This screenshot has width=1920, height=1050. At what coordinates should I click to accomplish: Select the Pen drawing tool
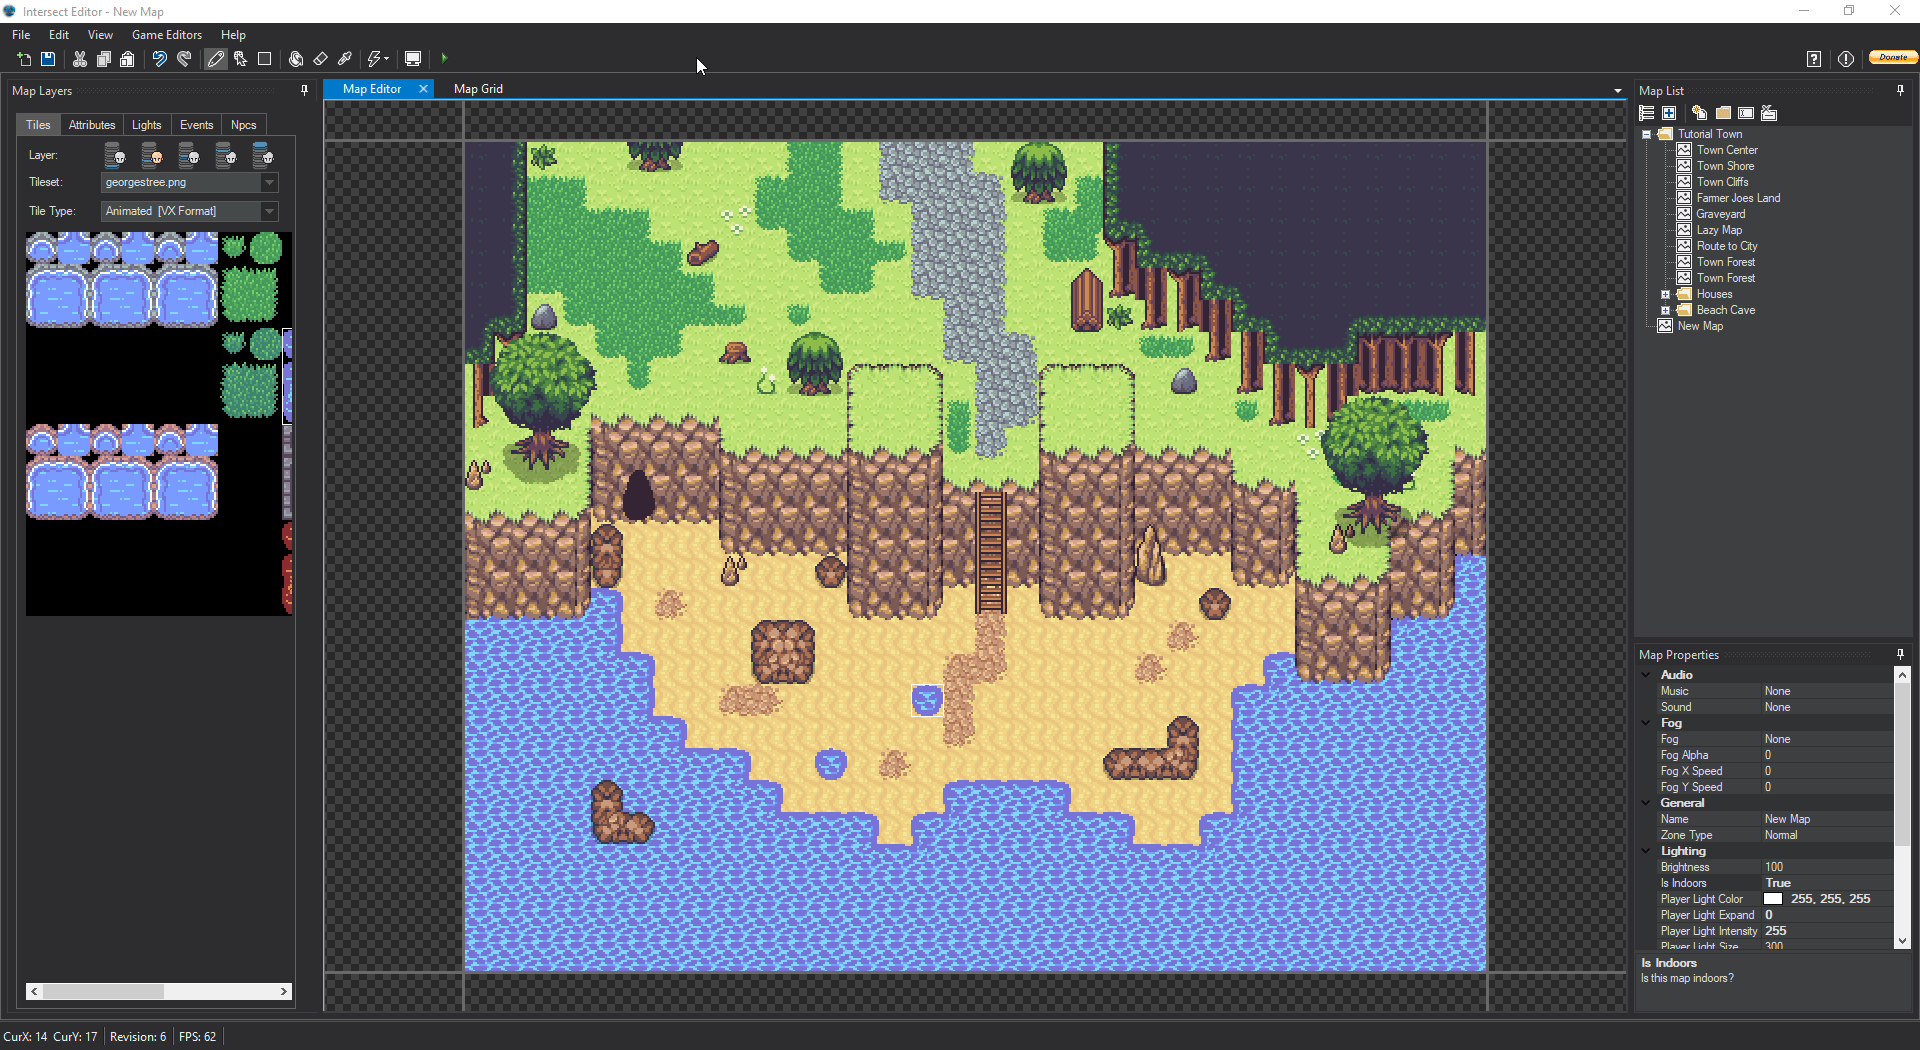[x=215, y=59]
